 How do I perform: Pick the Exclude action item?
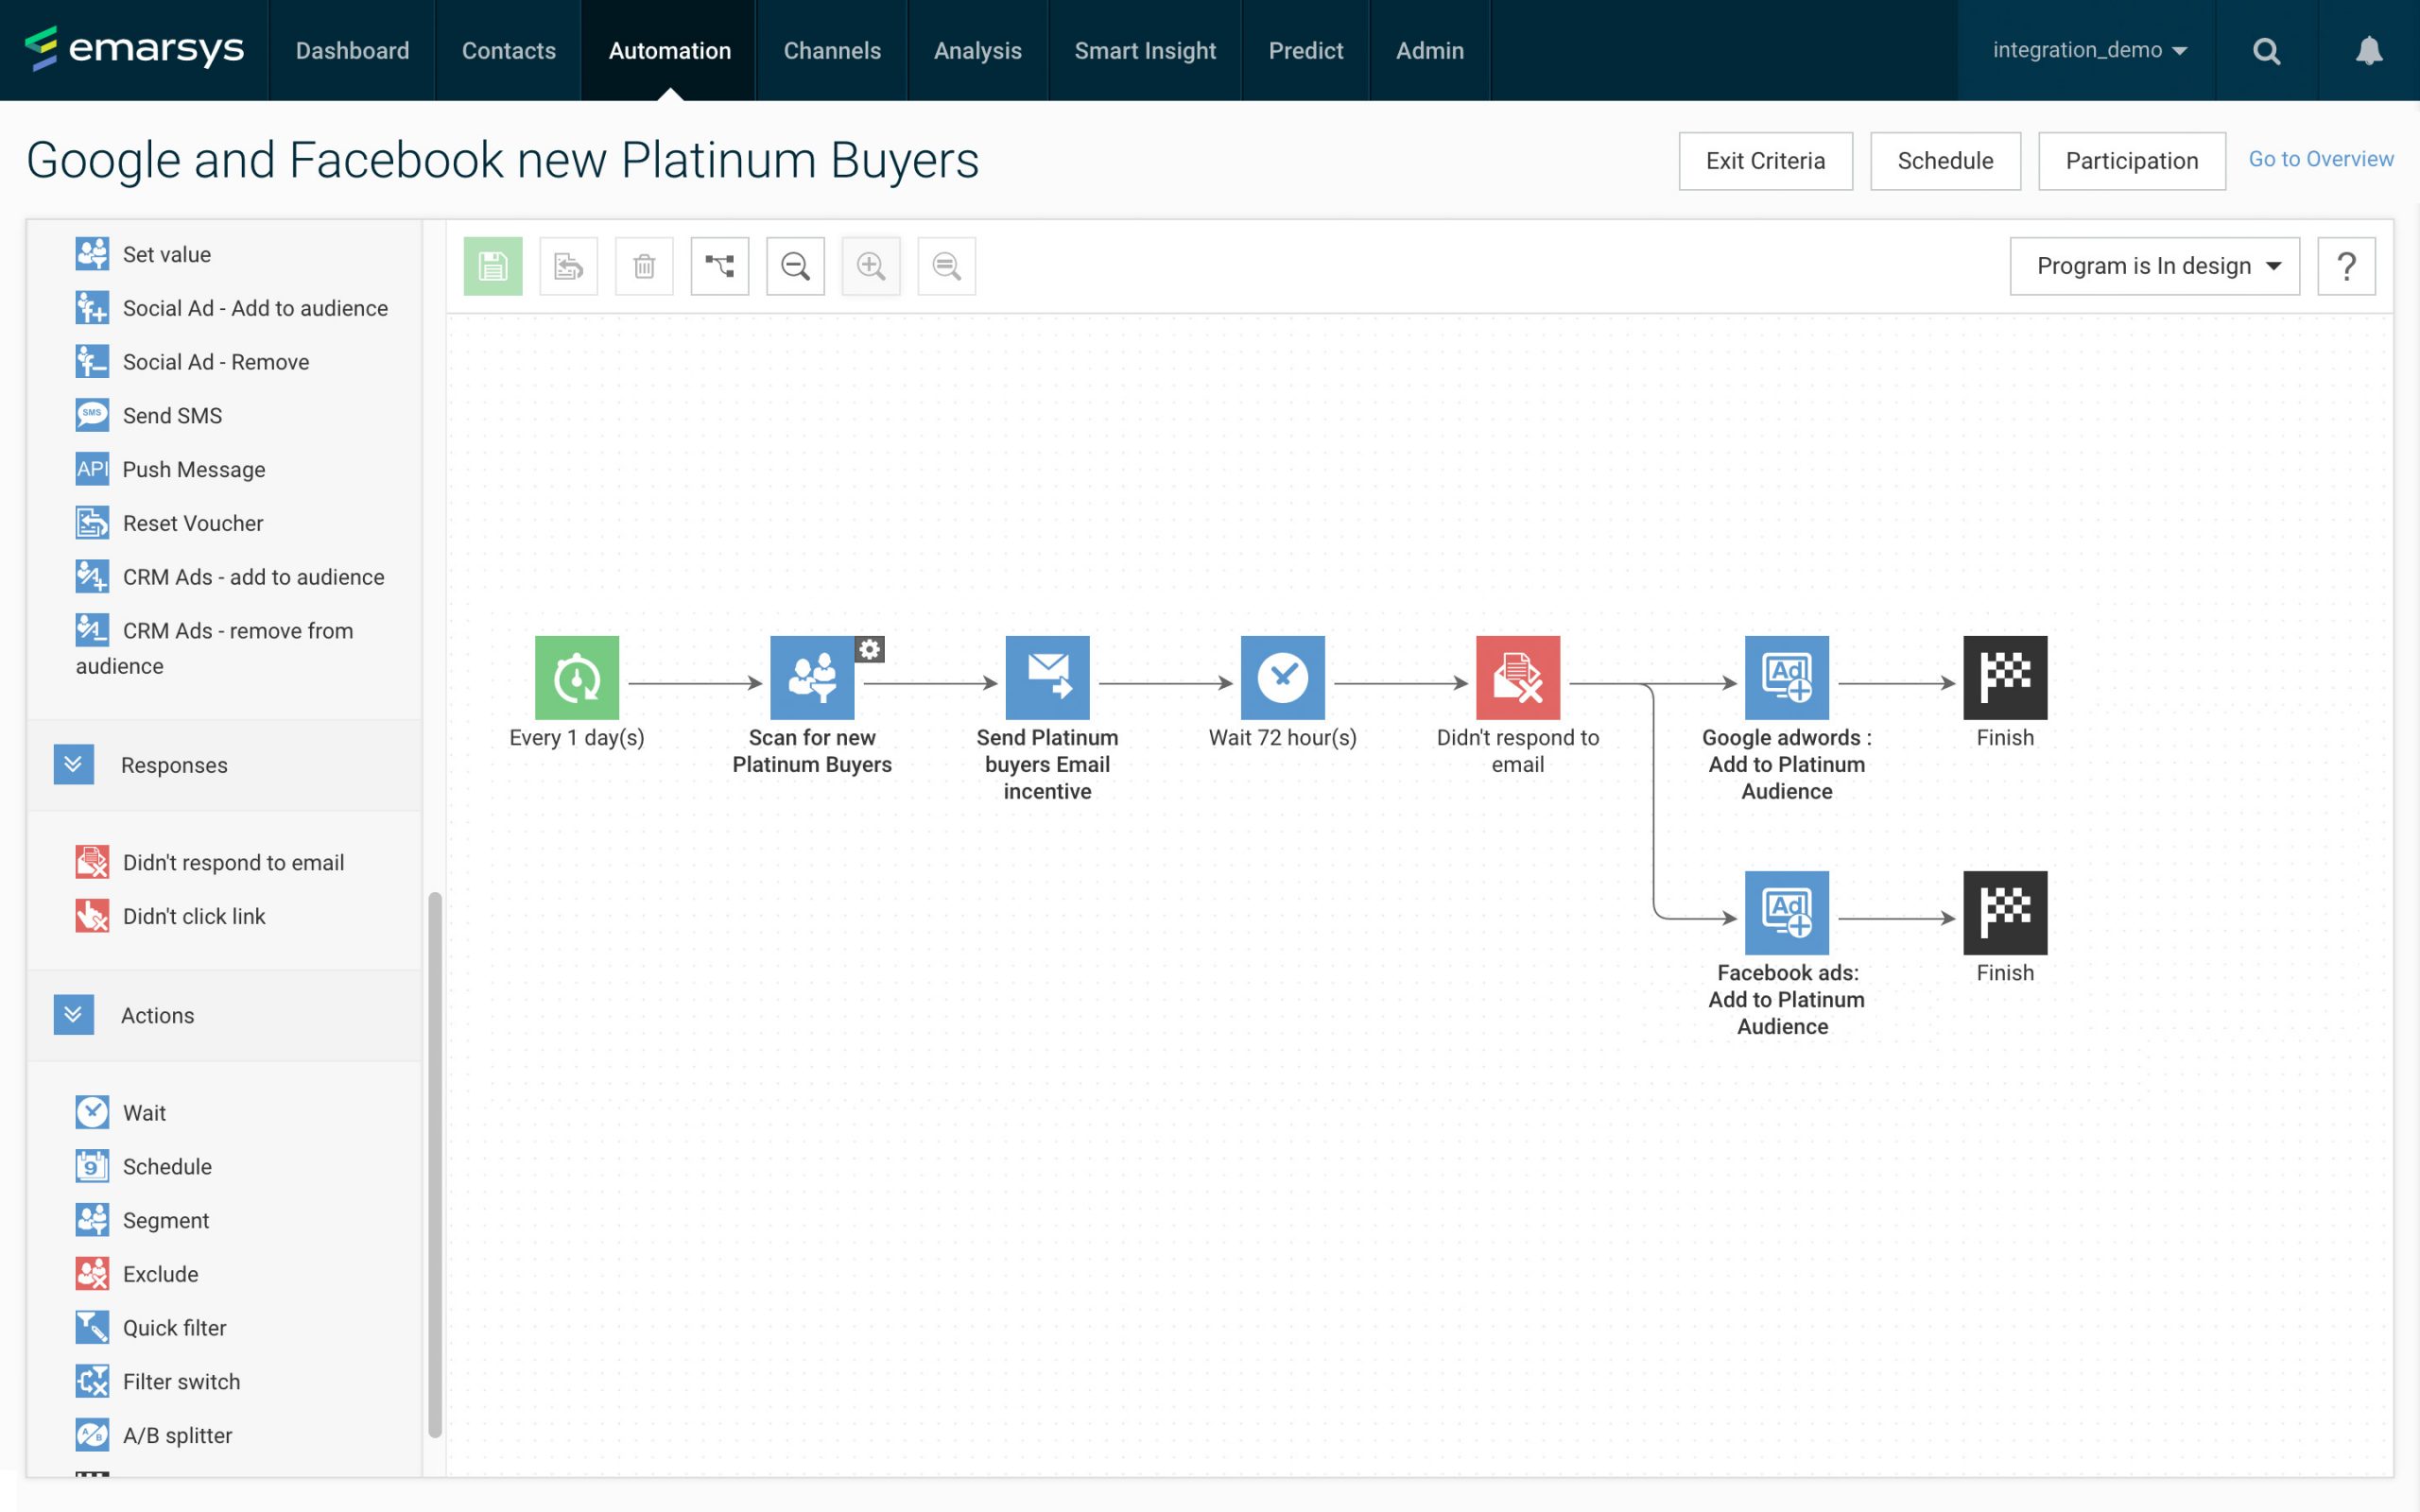[x=137, y=1274]
